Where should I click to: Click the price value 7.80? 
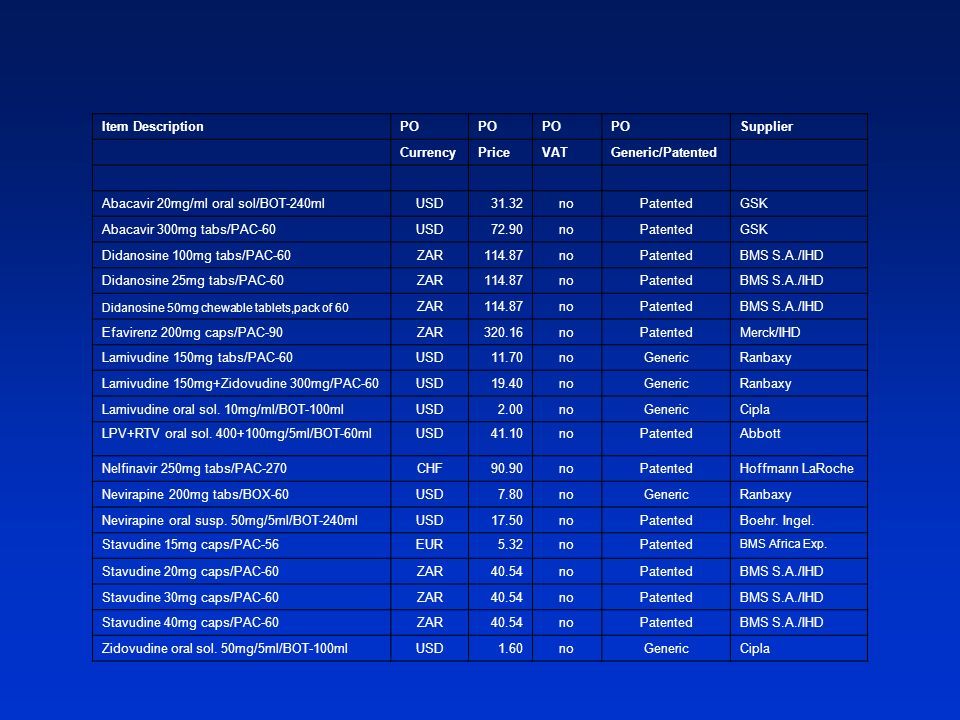pos(510,494)
